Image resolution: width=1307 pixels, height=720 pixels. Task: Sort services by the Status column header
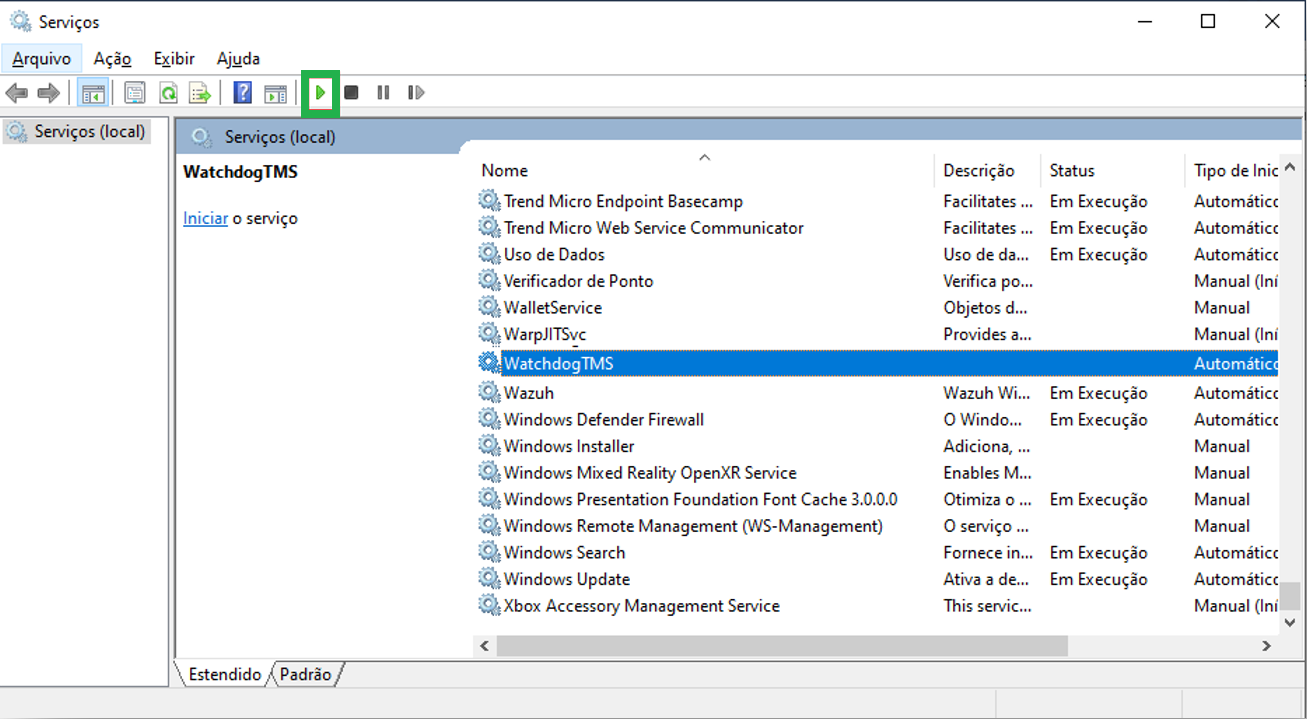pyautogui.click(x=1072, y=171)
